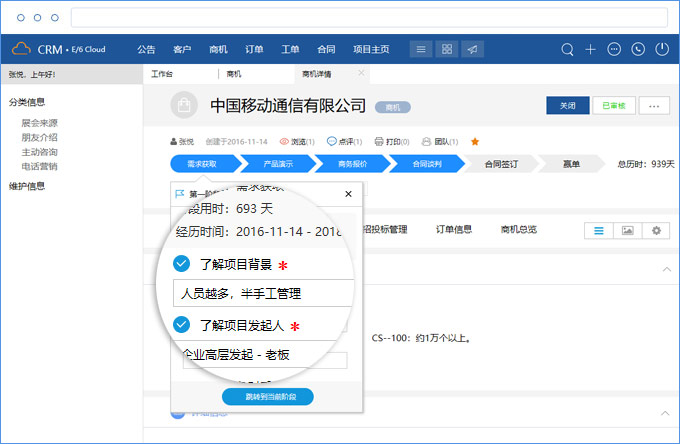
Task: Expand the 分类信息 sidebar group
Action: point(27,102)
